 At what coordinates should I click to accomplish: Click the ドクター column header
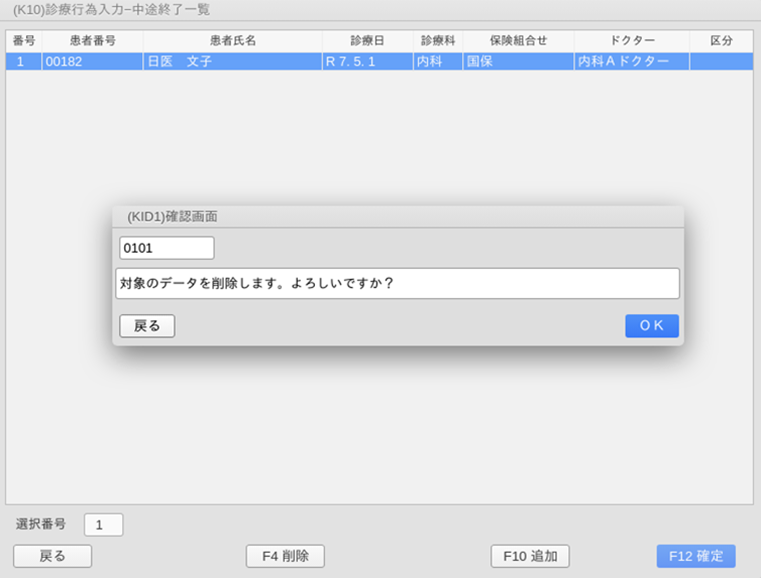pos(631,41)
